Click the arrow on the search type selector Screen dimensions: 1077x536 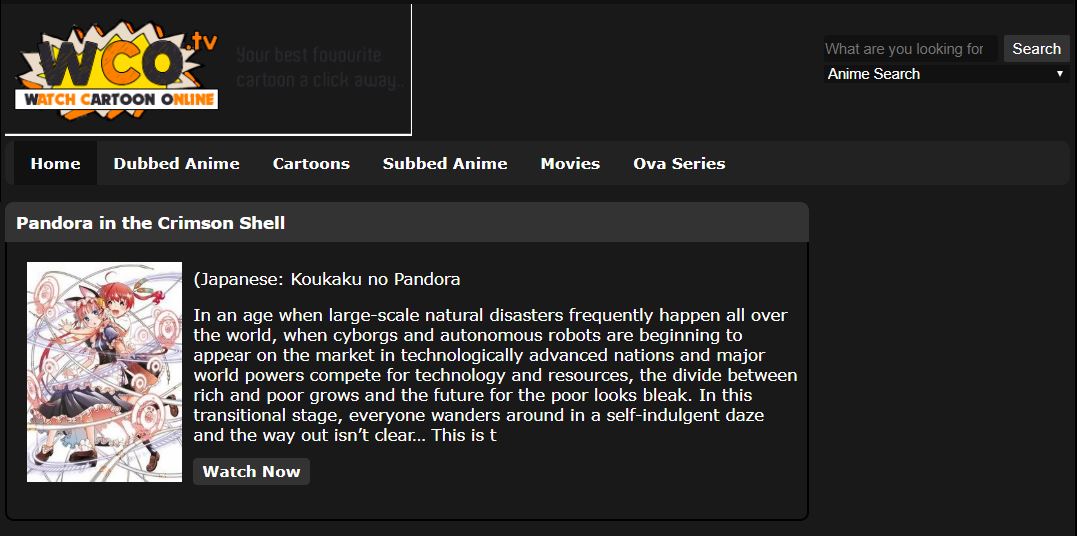tap(1060, 74)
